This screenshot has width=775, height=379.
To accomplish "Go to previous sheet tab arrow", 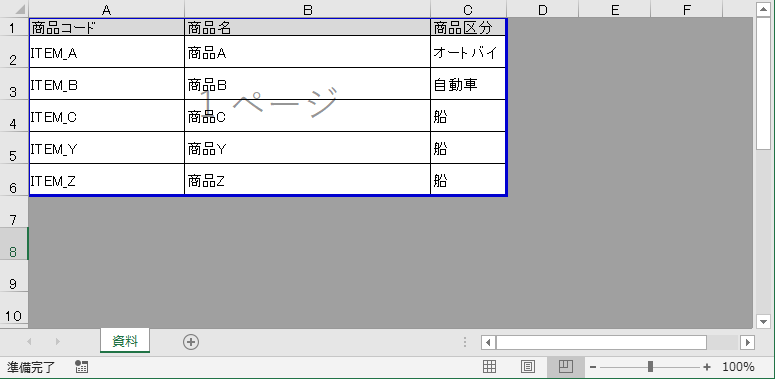I will point(29,342).
